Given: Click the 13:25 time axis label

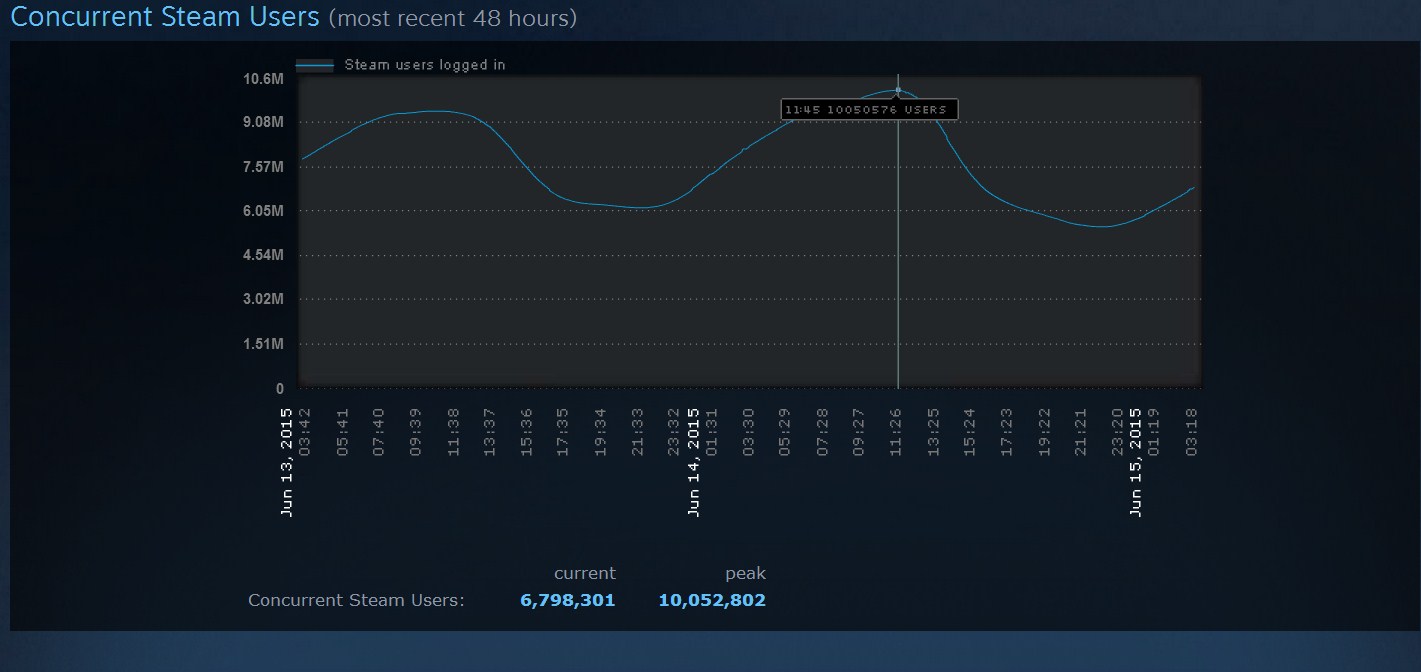Looking at the screenshot, I should click(x=934, y=431).
